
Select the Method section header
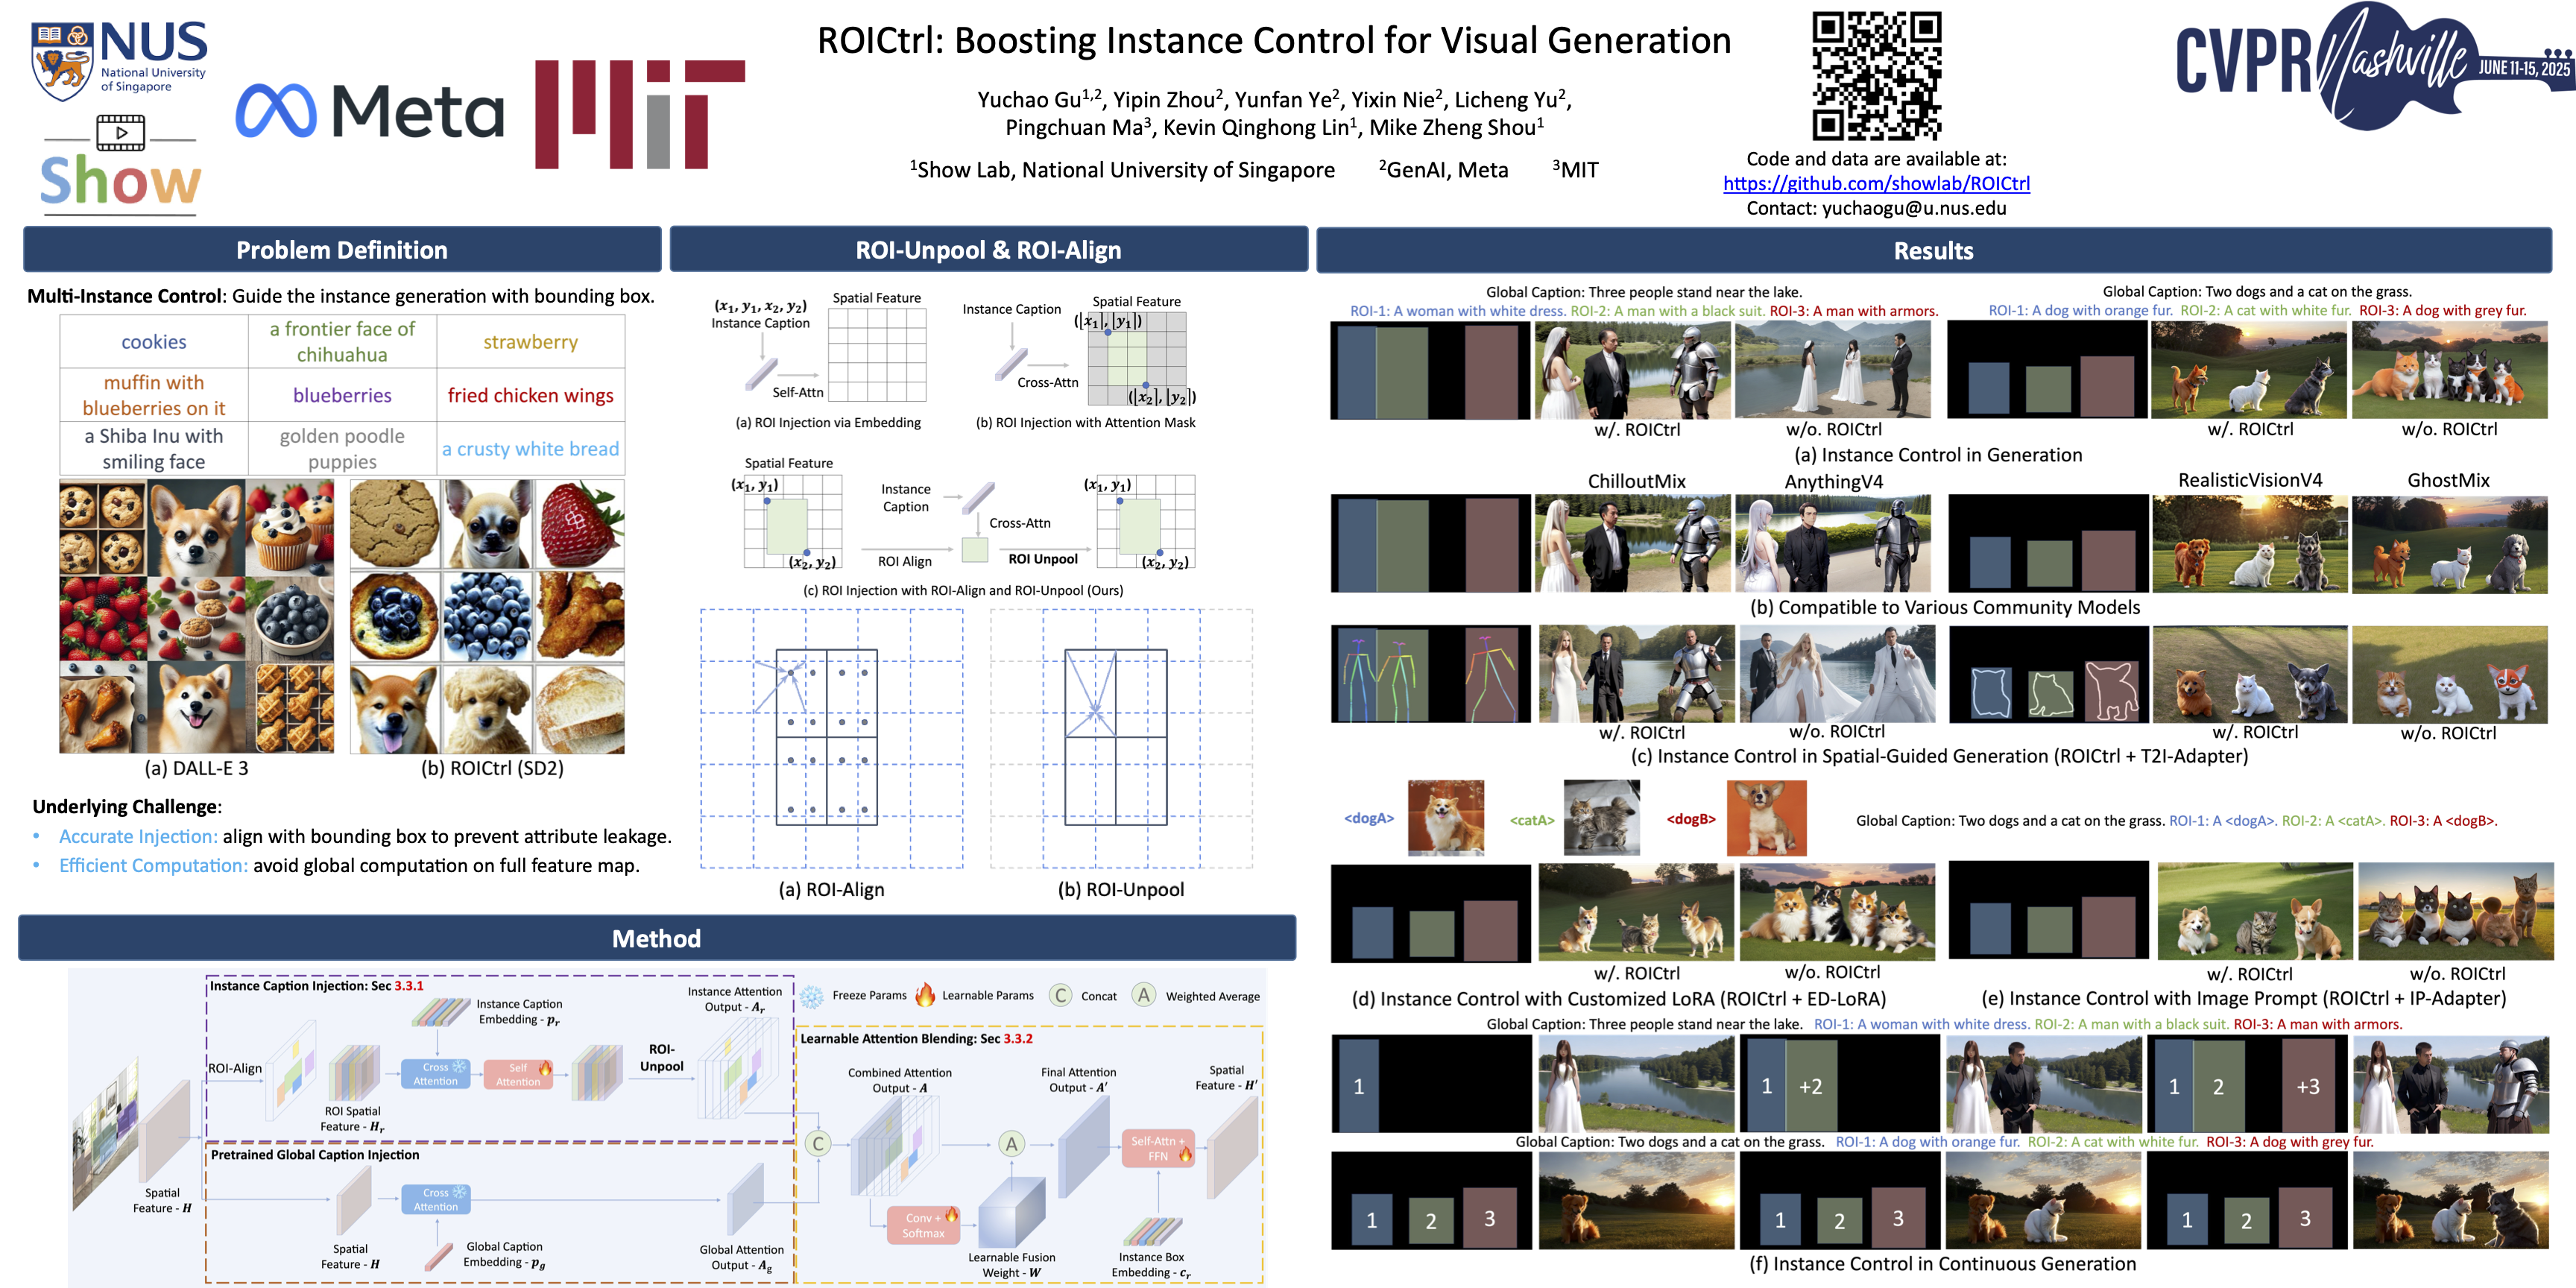tap(656, 938)
